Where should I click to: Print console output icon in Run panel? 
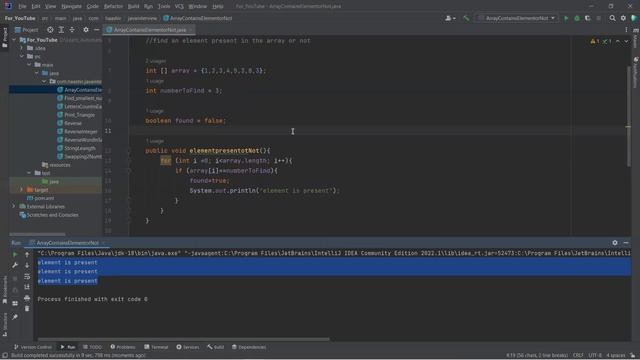pyautogui.click(x=27, y=298)
